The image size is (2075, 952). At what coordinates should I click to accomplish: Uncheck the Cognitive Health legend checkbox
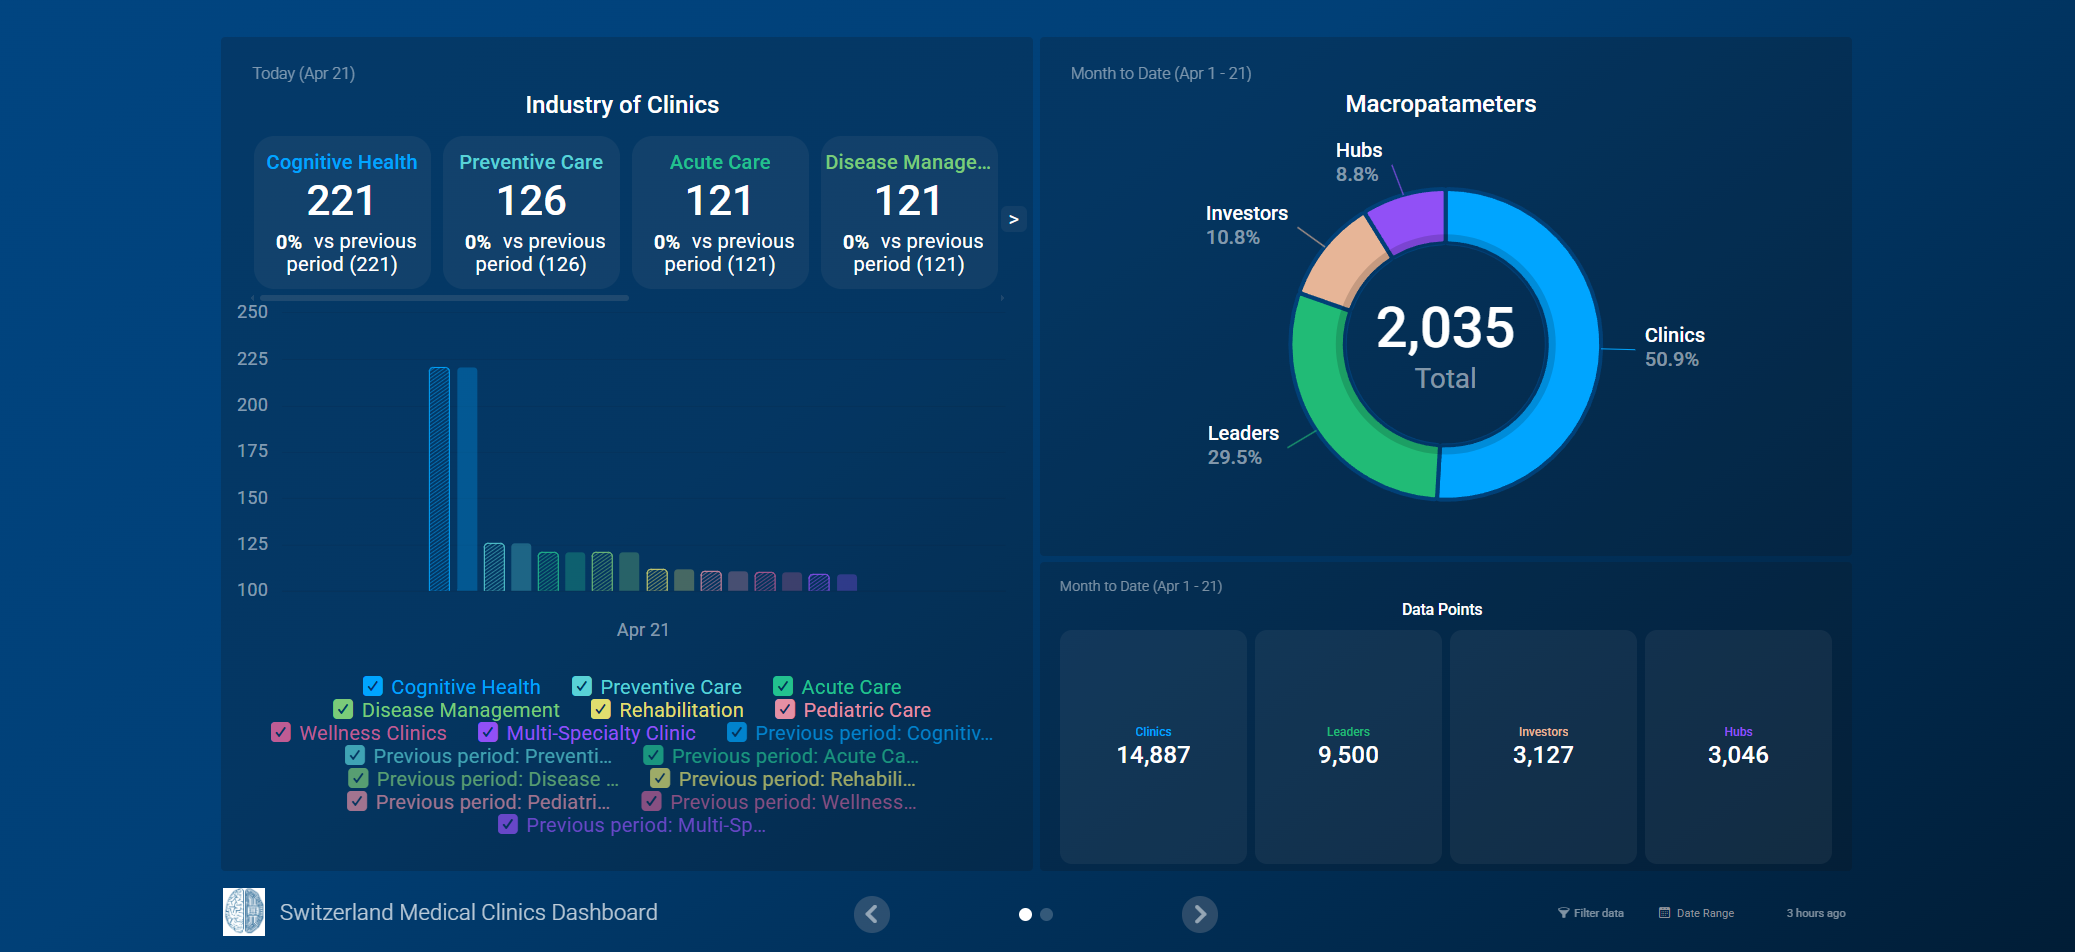pos(373,686)
